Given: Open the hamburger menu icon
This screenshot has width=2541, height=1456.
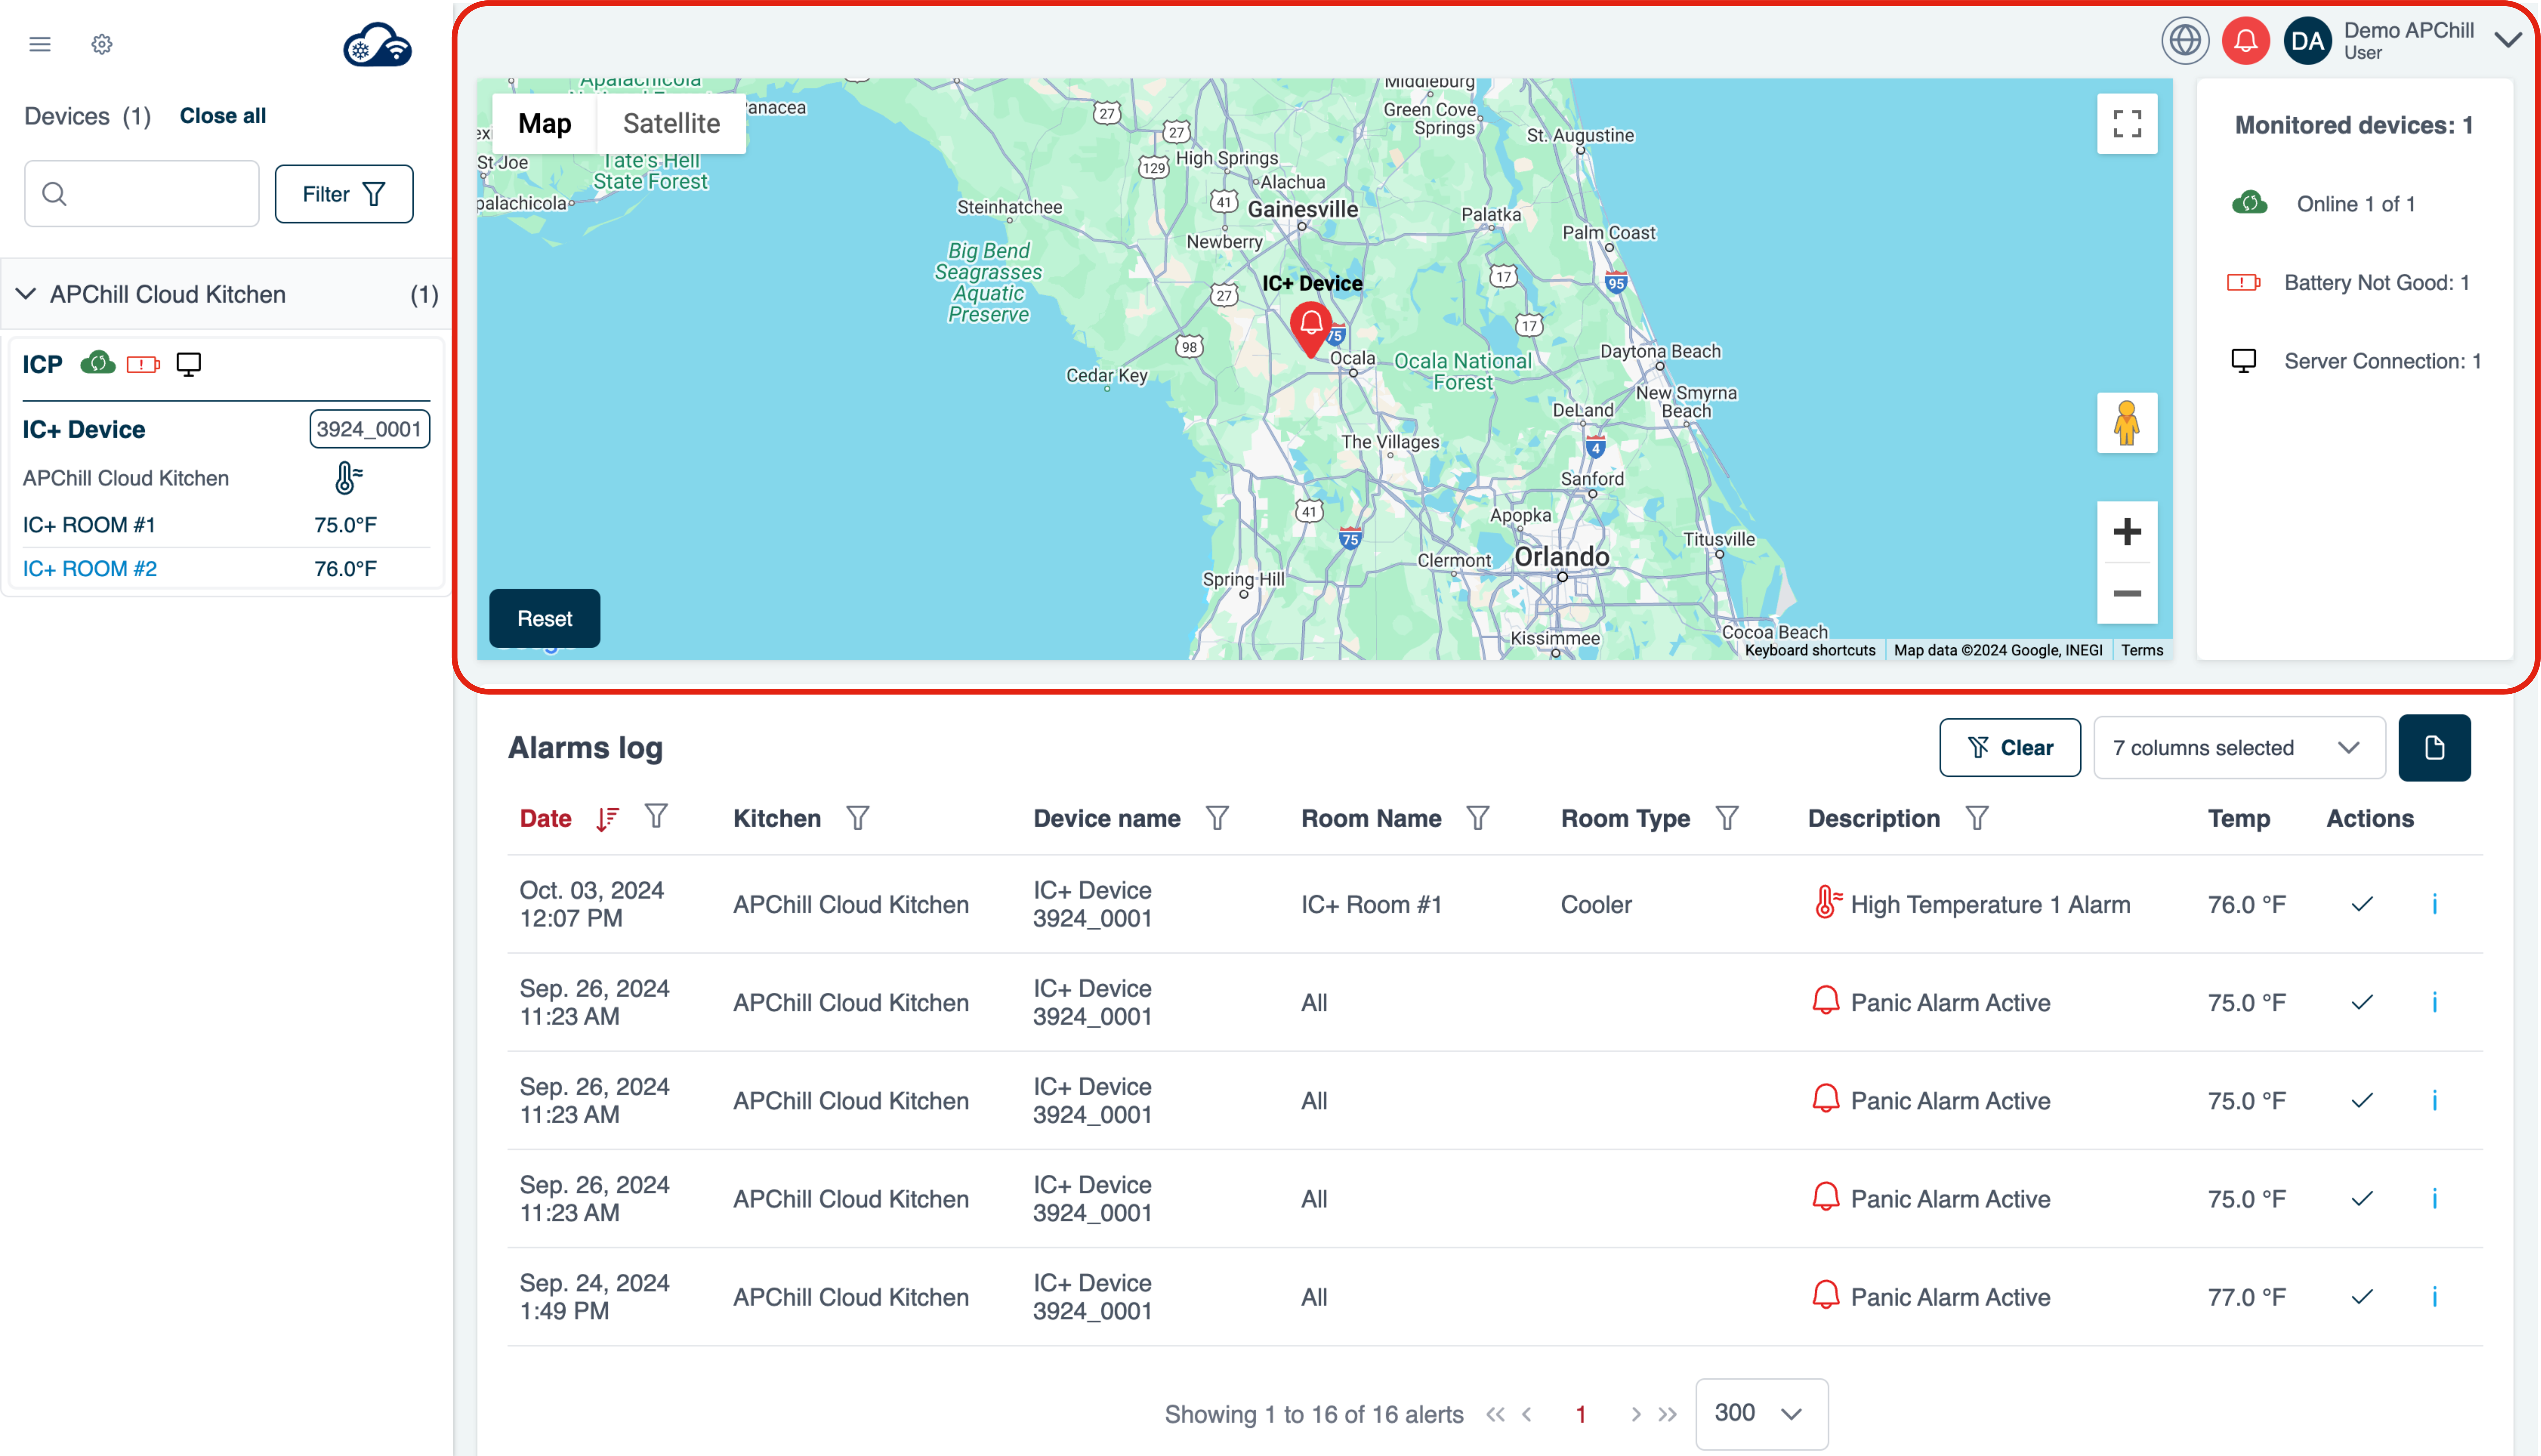Looking at the screenshot, I should click(40, 44).
